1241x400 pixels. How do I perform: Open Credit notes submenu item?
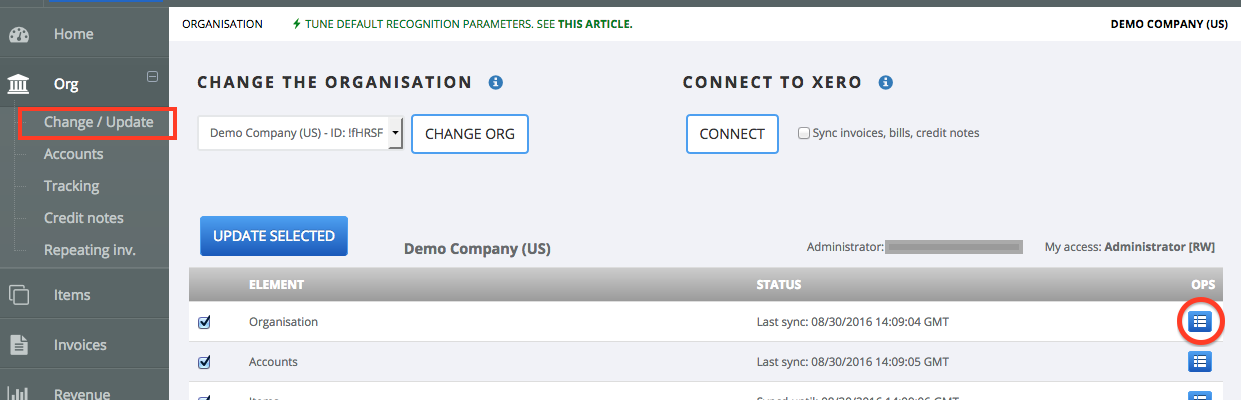click(x=84, y=218)
